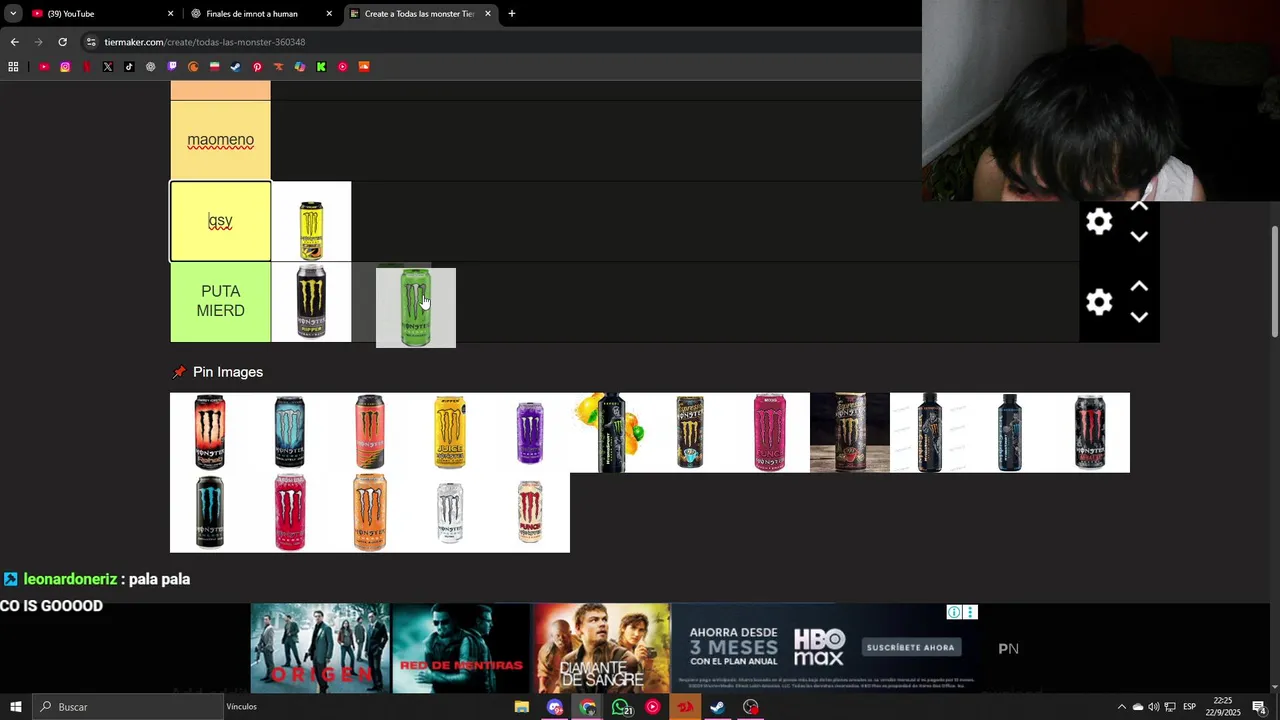Open the ad info icon on banner

954,612
